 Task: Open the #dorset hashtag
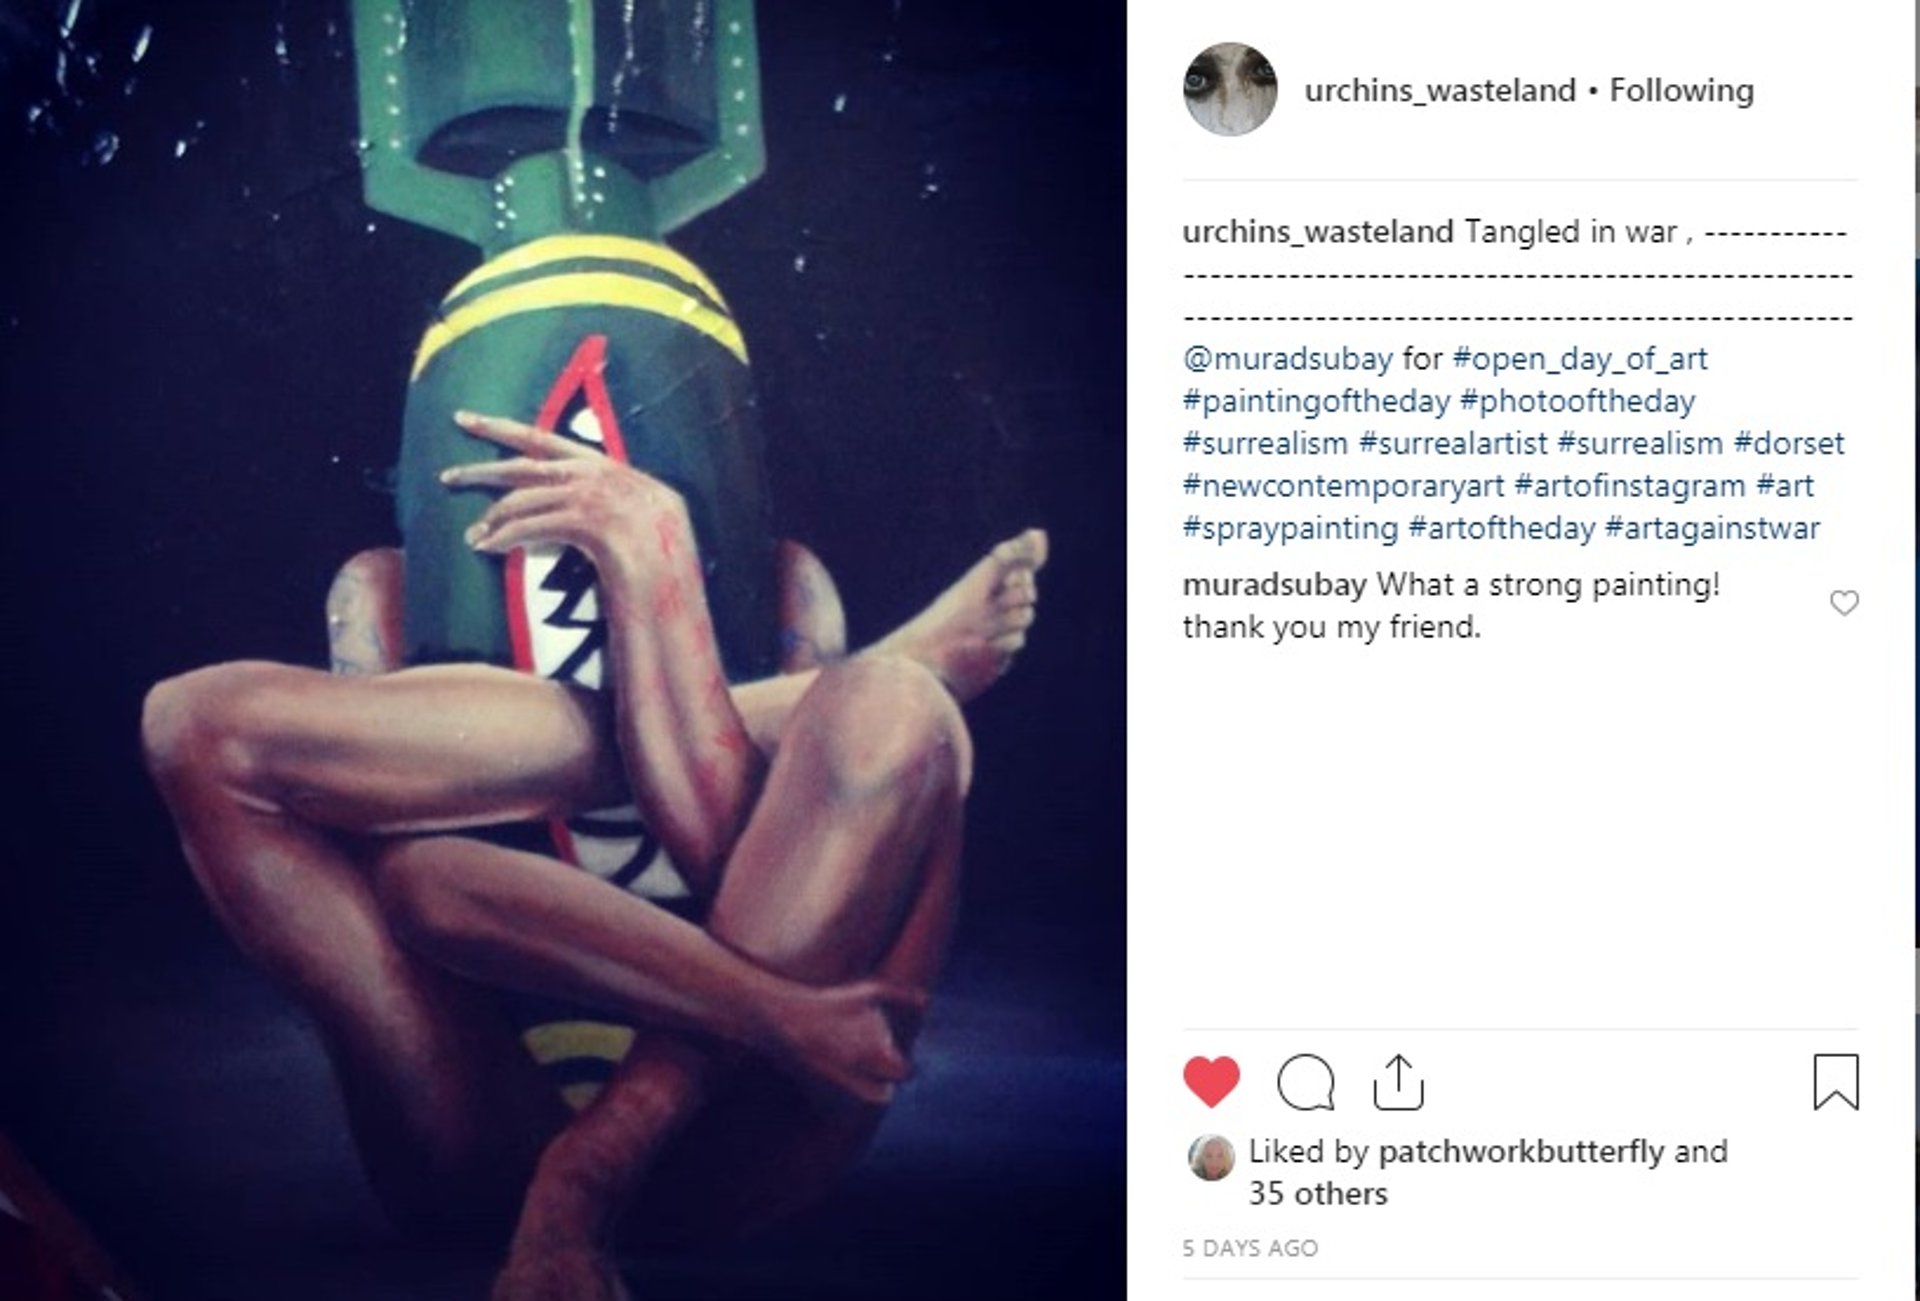(1789, 443)
